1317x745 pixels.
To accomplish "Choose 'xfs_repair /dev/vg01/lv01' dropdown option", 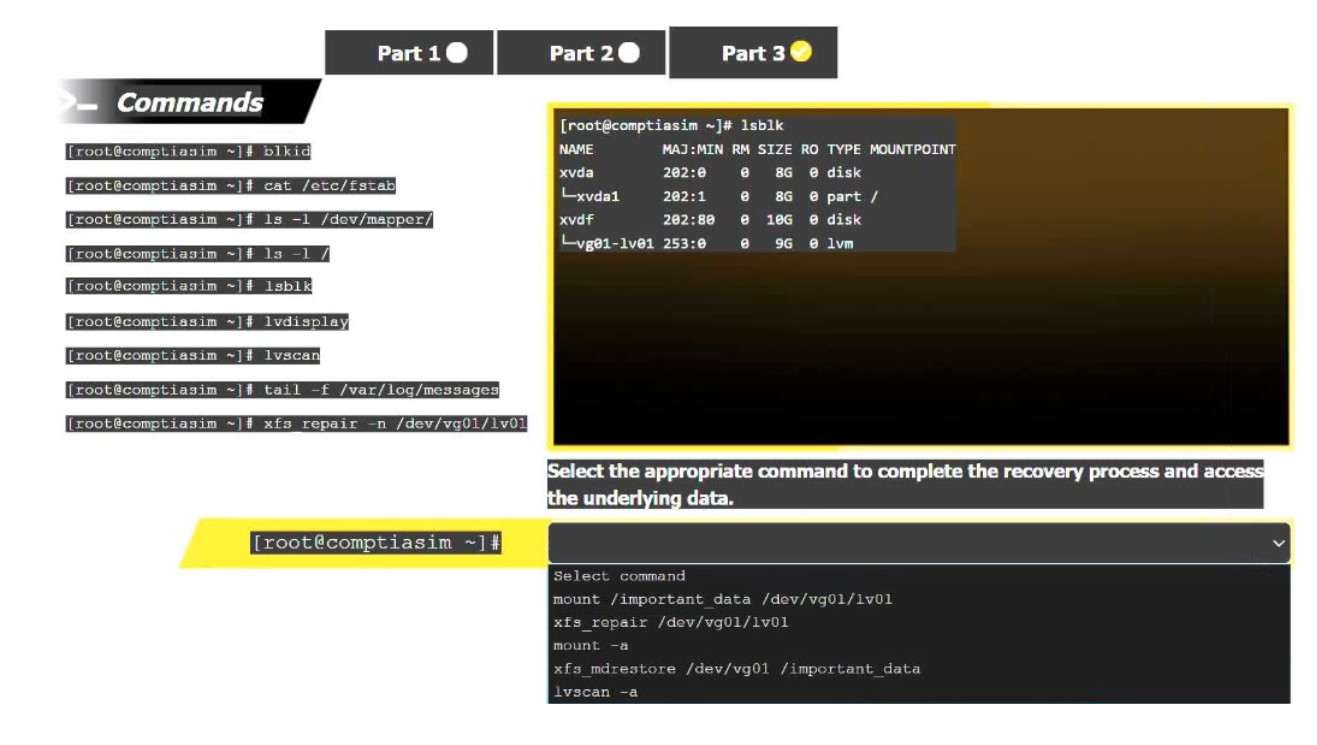I will click(x=670, y=622).
